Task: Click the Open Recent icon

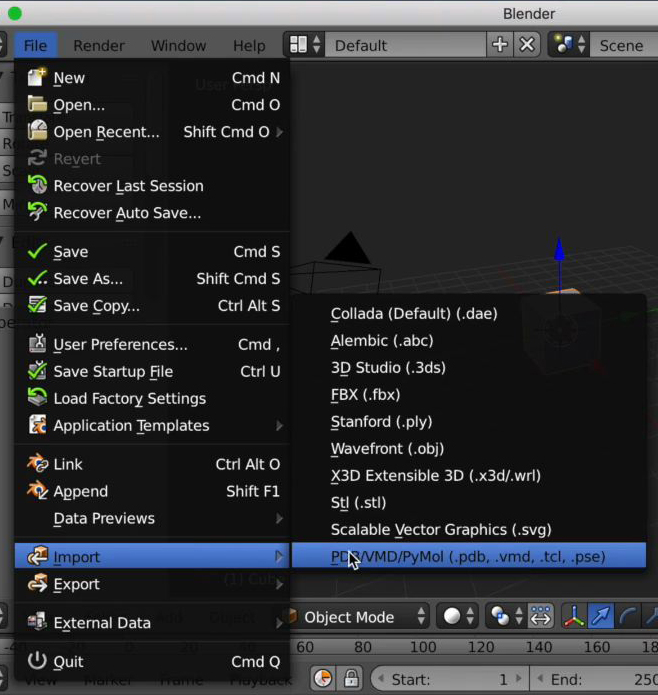Action: 37,132
